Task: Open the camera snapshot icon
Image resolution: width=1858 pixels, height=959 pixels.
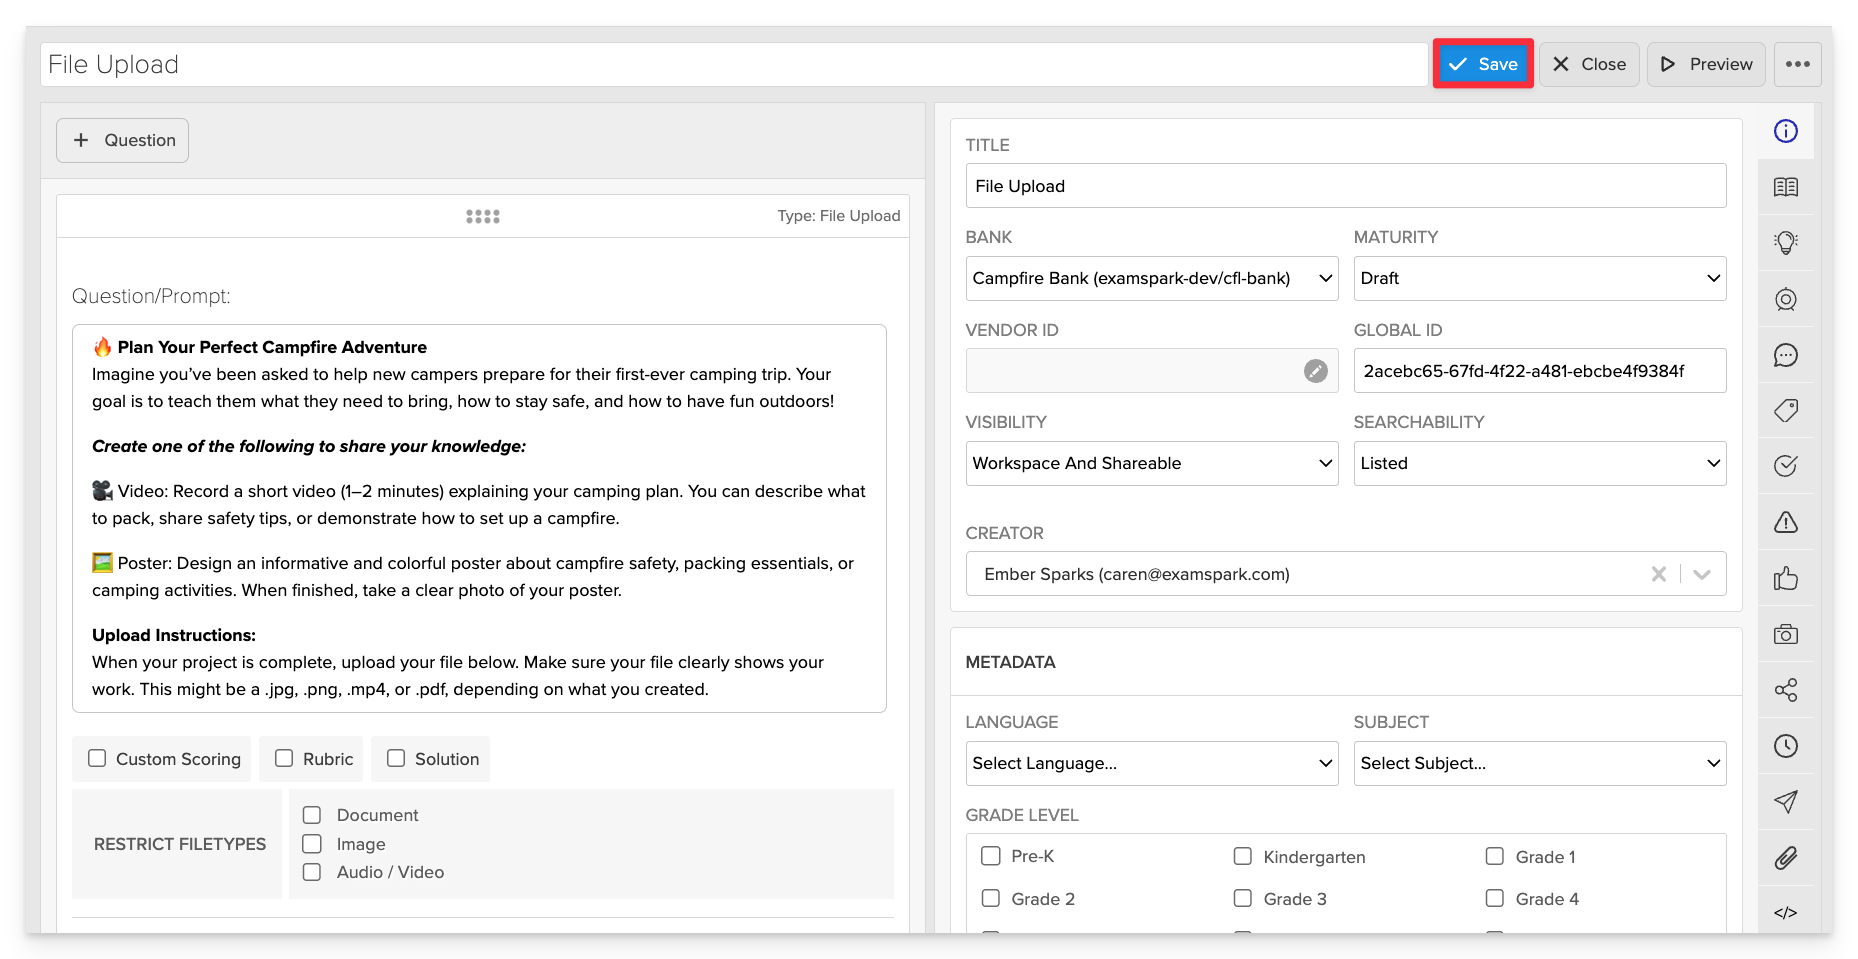Action: pyautogui.click(x=1785, y=634)
